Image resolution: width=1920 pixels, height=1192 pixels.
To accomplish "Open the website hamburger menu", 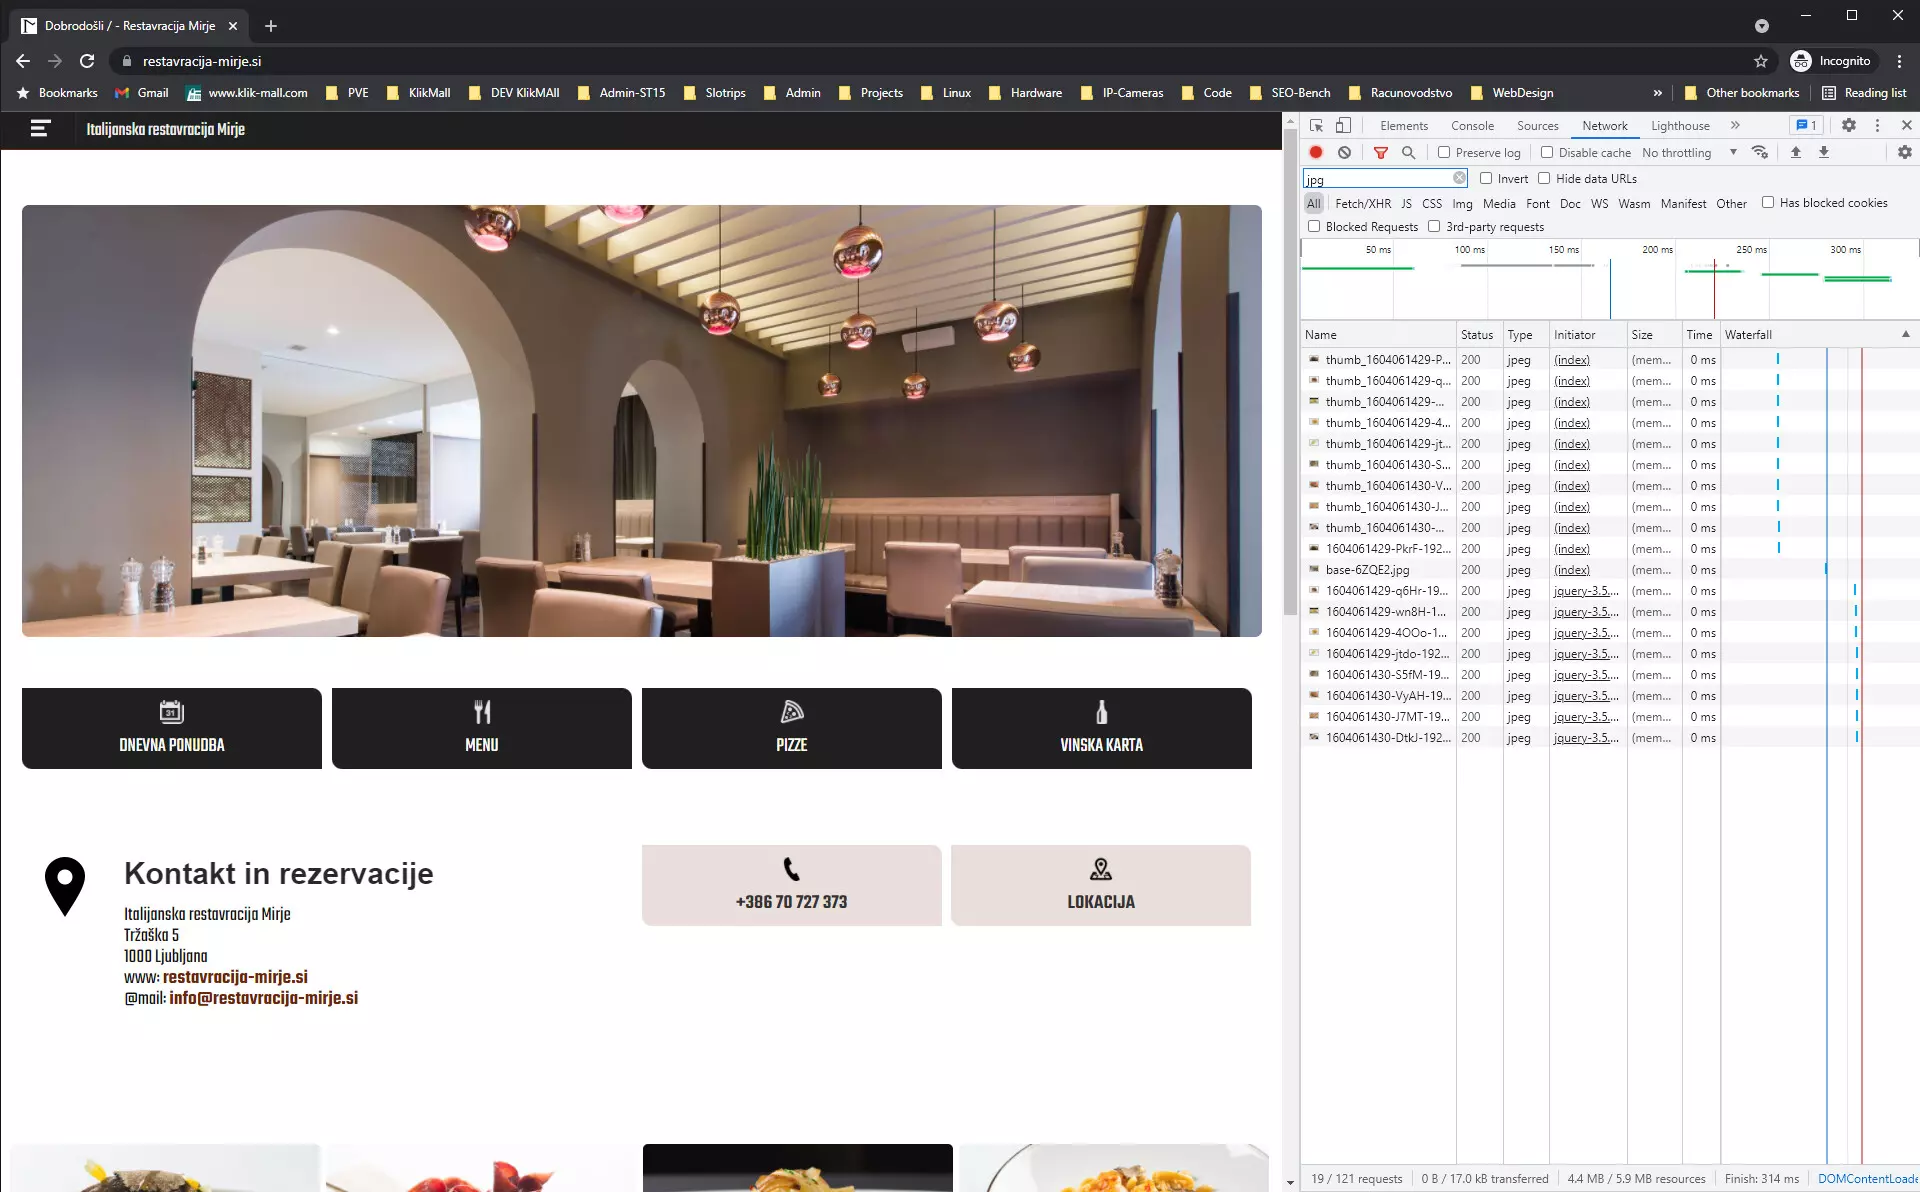I will point(40,129).
